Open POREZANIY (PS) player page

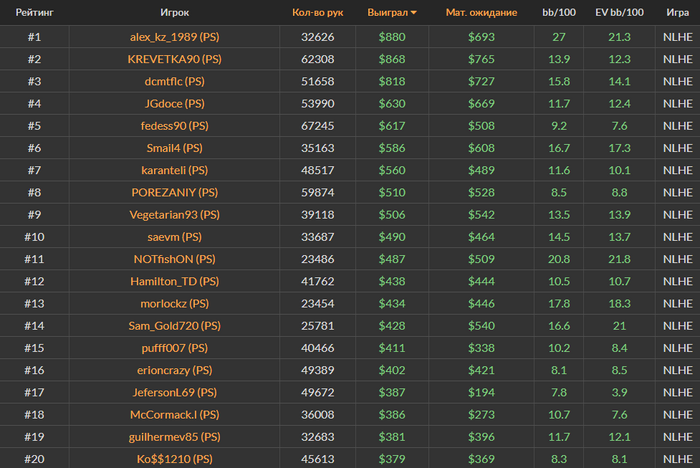[x=175, y=192]
